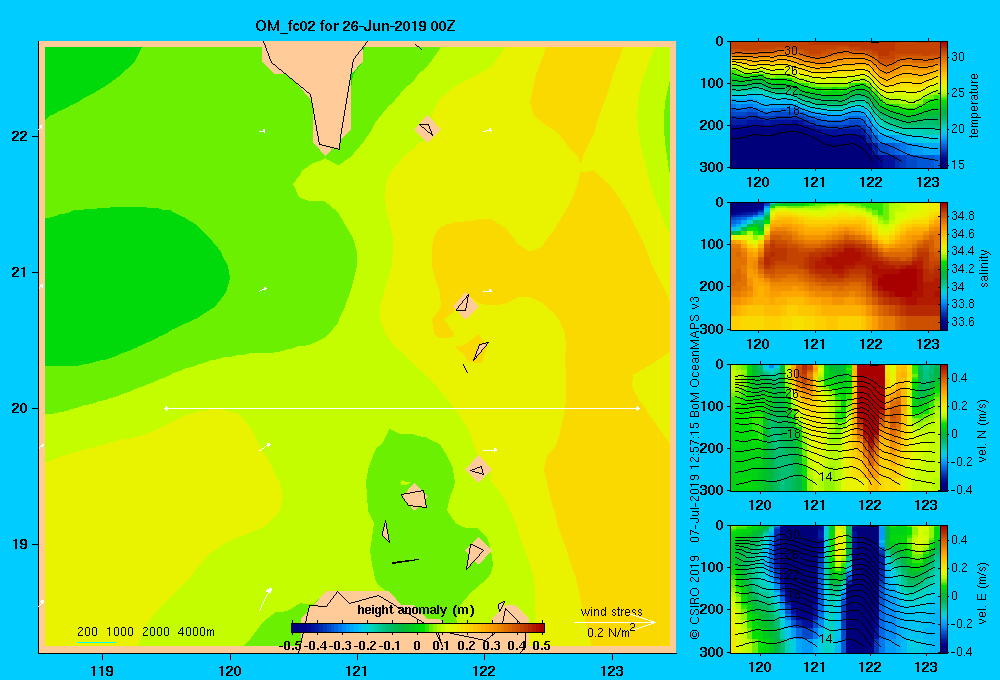Image resolution: width=1000 pixels, height=680 pixels.
Task: Click the salinity colorbar
Action: (944, 266)
